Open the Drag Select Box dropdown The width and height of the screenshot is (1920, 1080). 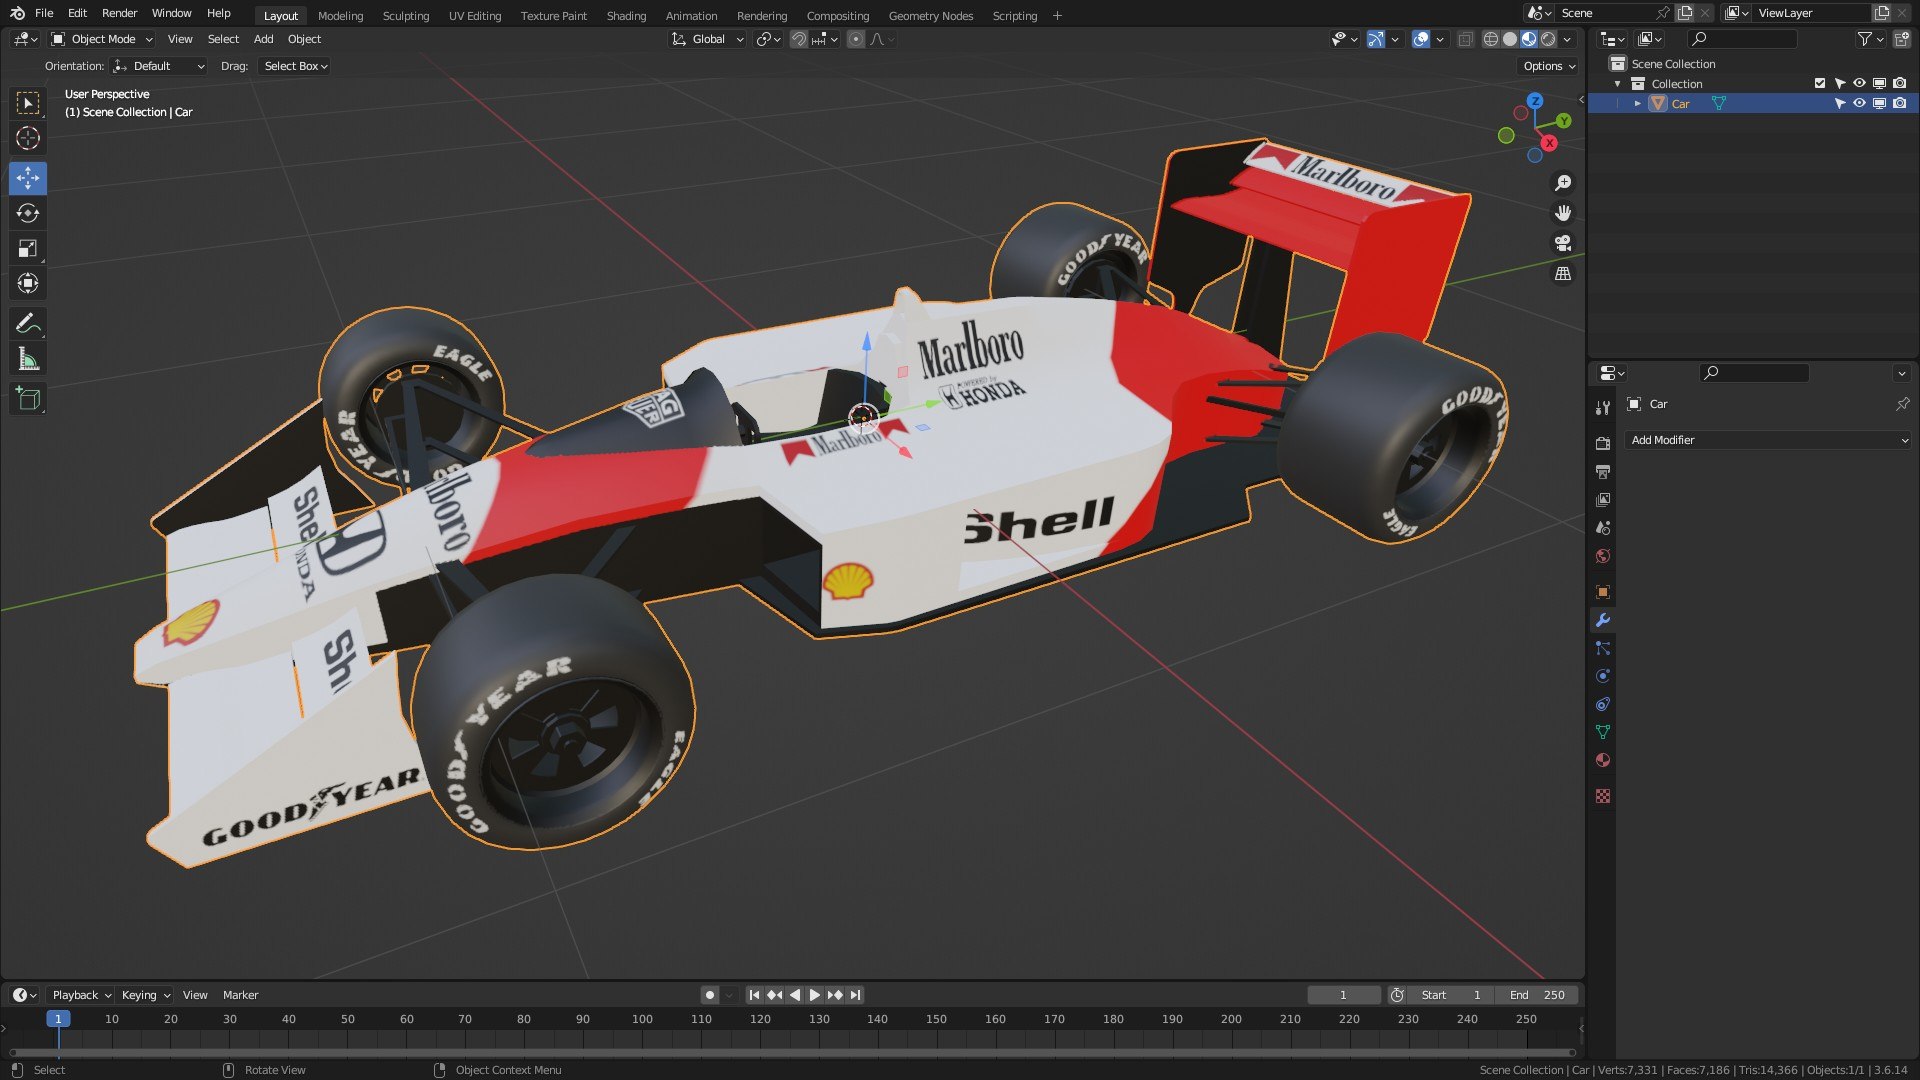click(295, 66)
